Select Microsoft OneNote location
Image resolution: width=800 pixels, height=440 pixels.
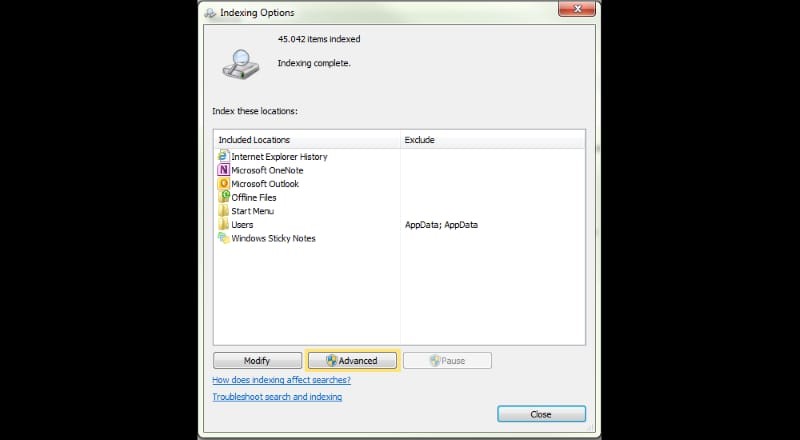click(x=267, y=170)
